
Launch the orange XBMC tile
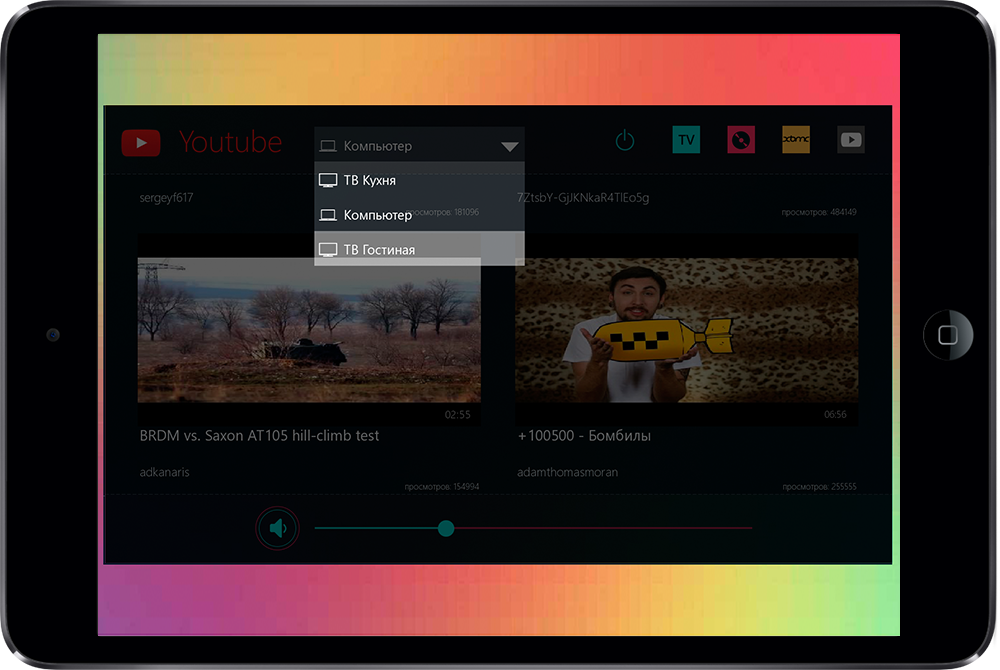(x=796, y=140)
